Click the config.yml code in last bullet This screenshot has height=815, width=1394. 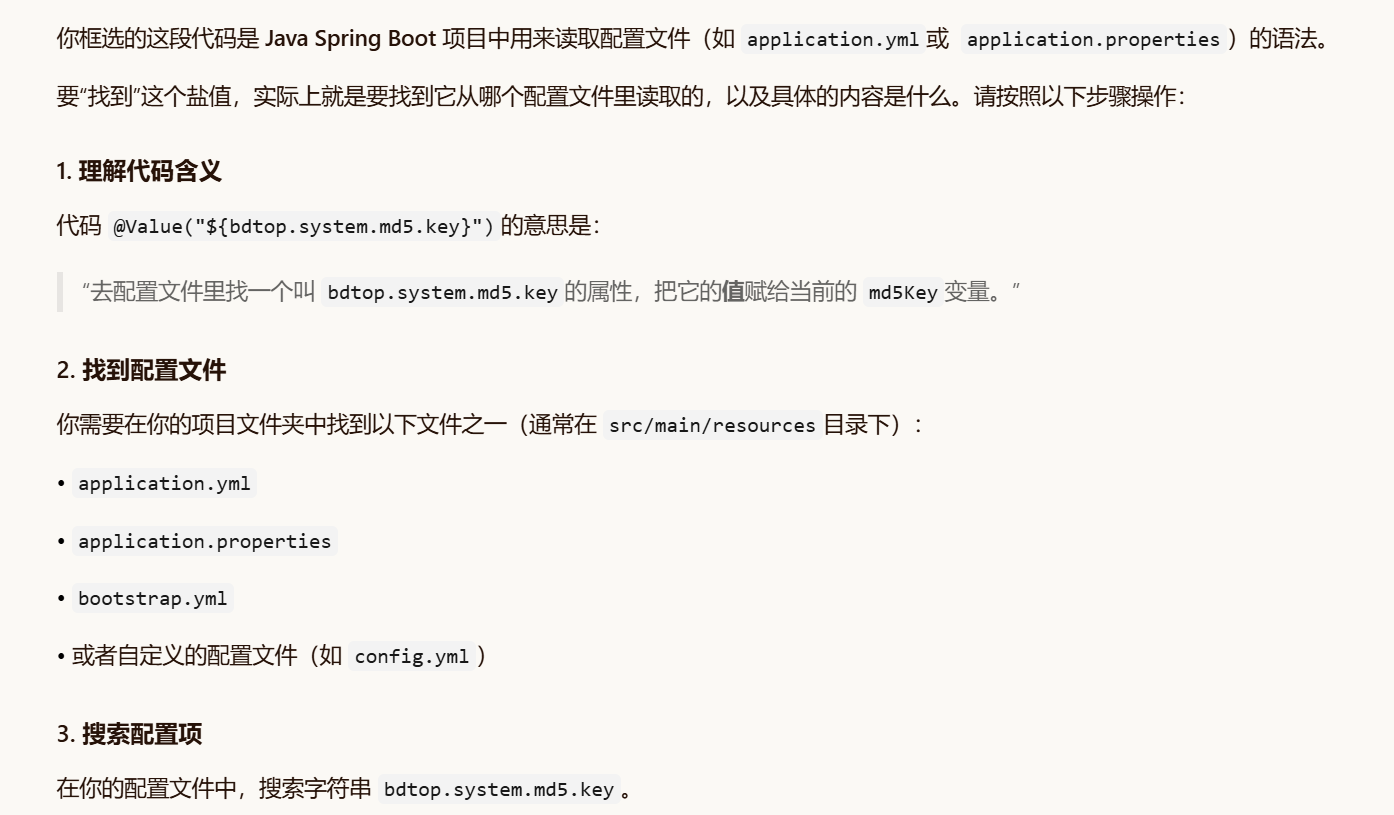point(412,657)
